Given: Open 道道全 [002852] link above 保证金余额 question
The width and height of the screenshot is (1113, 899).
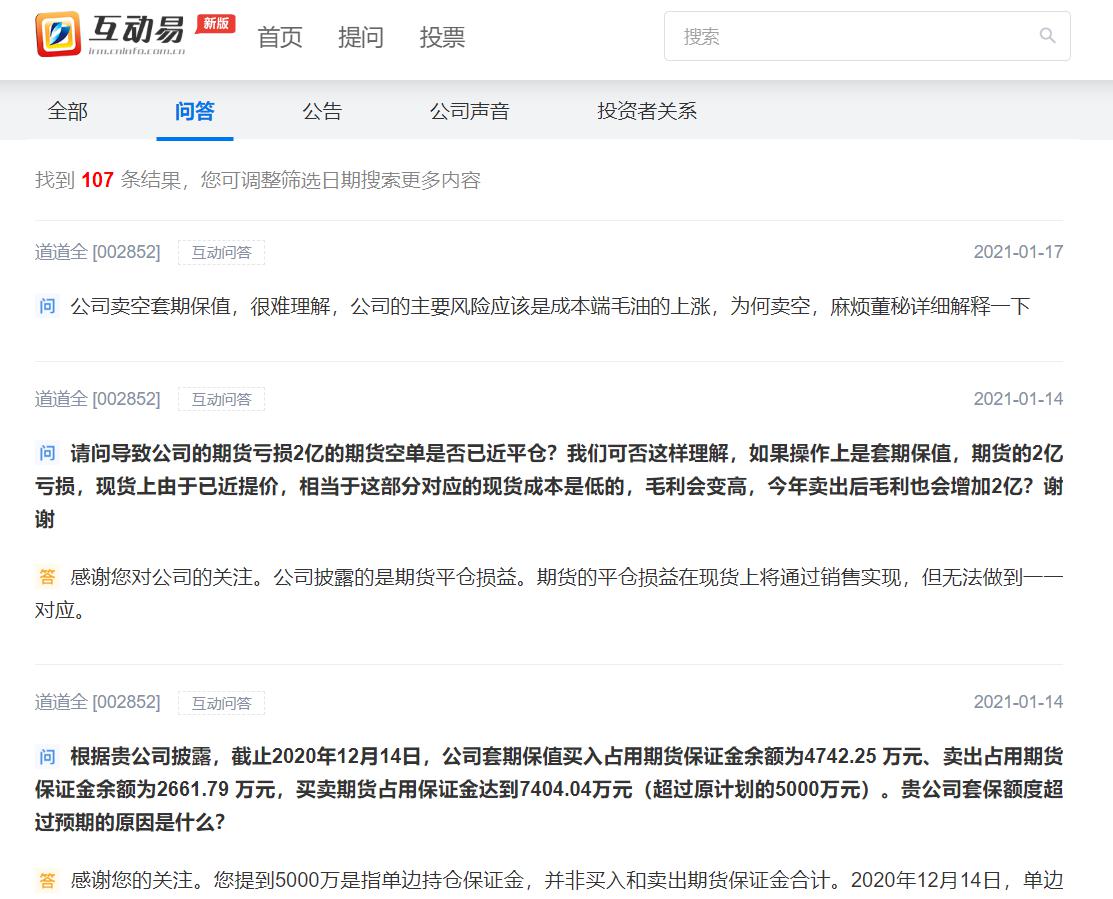Looking at the screenshot, I should pyautogui.click(x=98, y=702).
